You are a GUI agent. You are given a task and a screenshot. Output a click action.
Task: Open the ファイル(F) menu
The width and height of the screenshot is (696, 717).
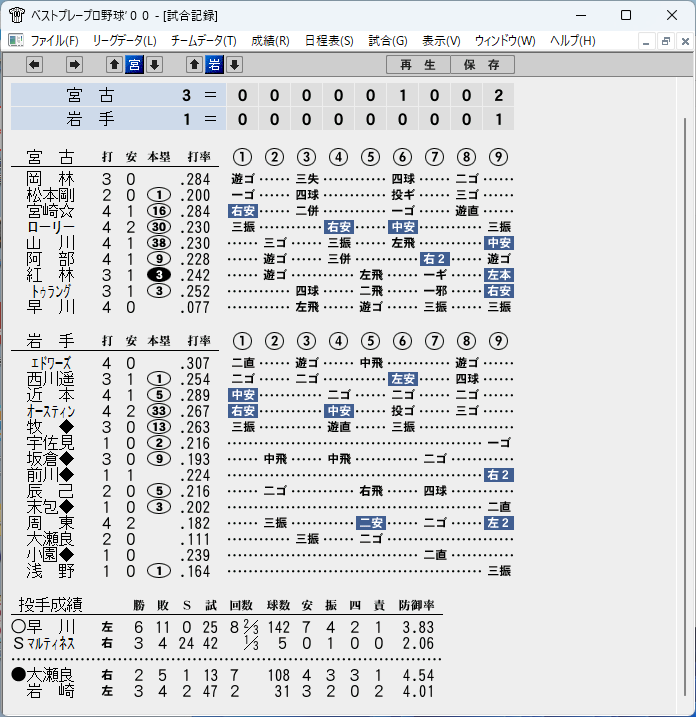(54, 41)
